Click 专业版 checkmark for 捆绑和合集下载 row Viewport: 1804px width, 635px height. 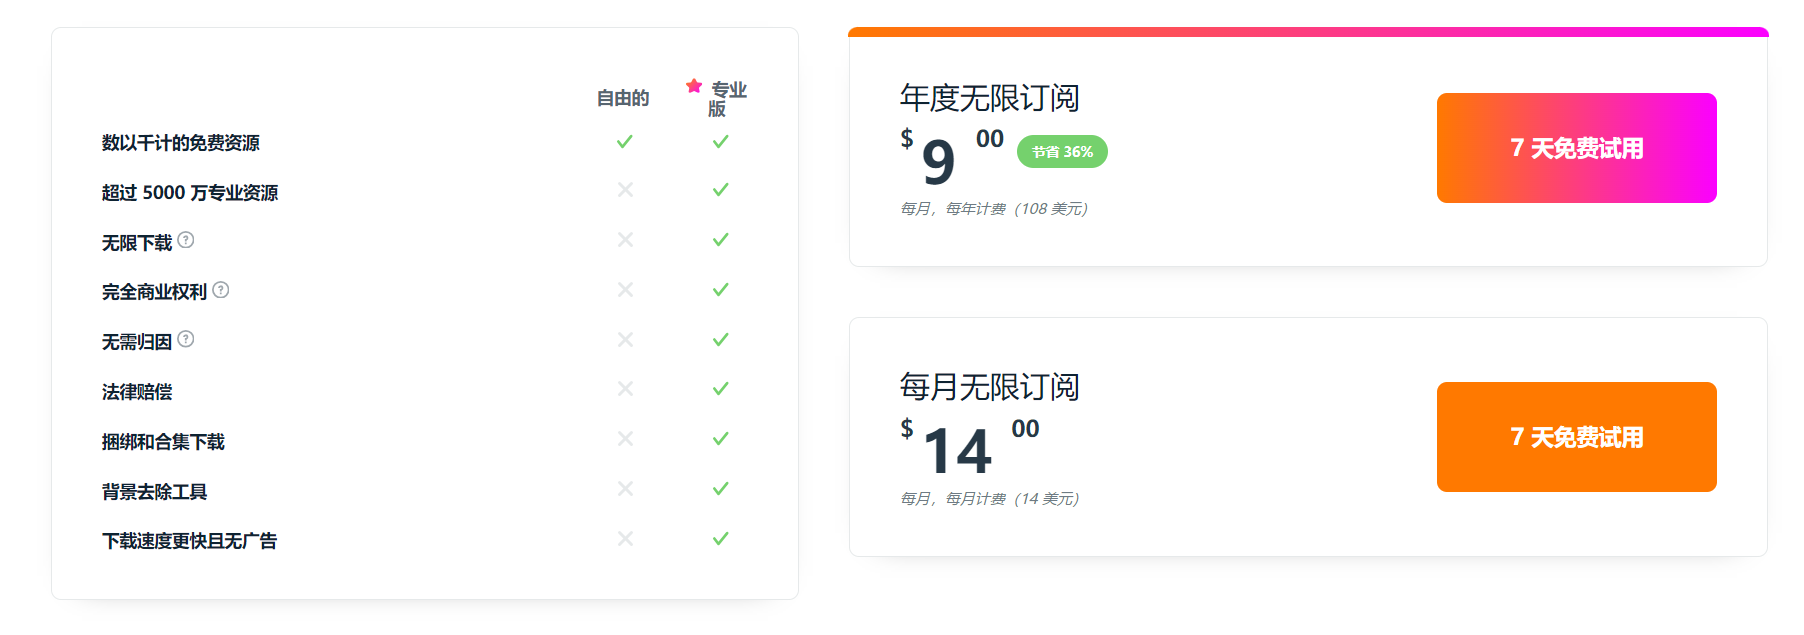[x=720, y=439]
